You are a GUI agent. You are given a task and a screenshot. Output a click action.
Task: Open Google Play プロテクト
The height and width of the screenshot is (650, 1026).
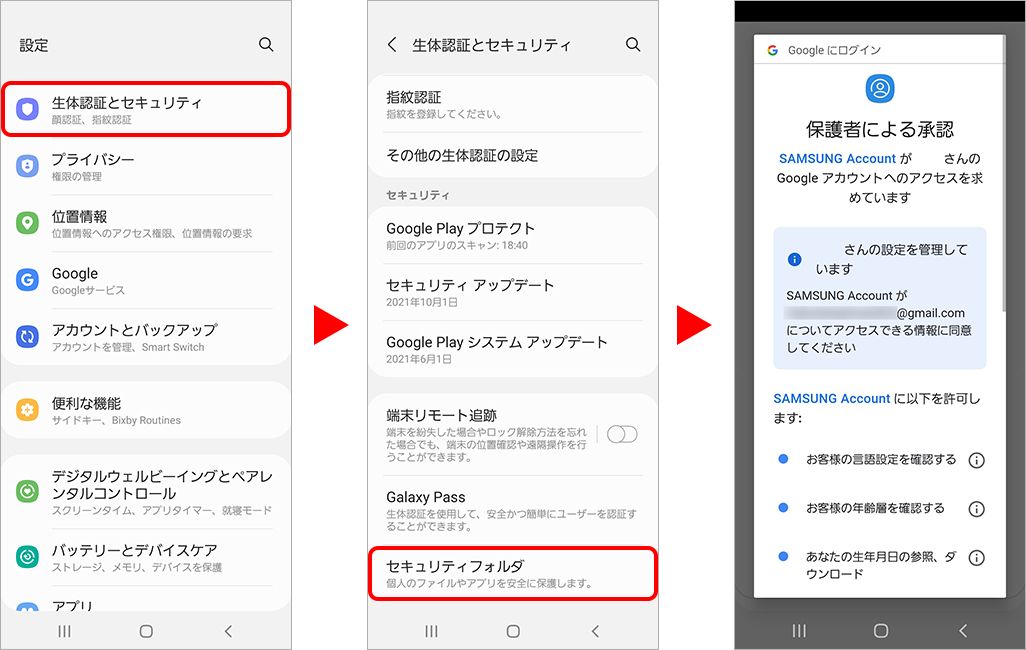[513, 236]
